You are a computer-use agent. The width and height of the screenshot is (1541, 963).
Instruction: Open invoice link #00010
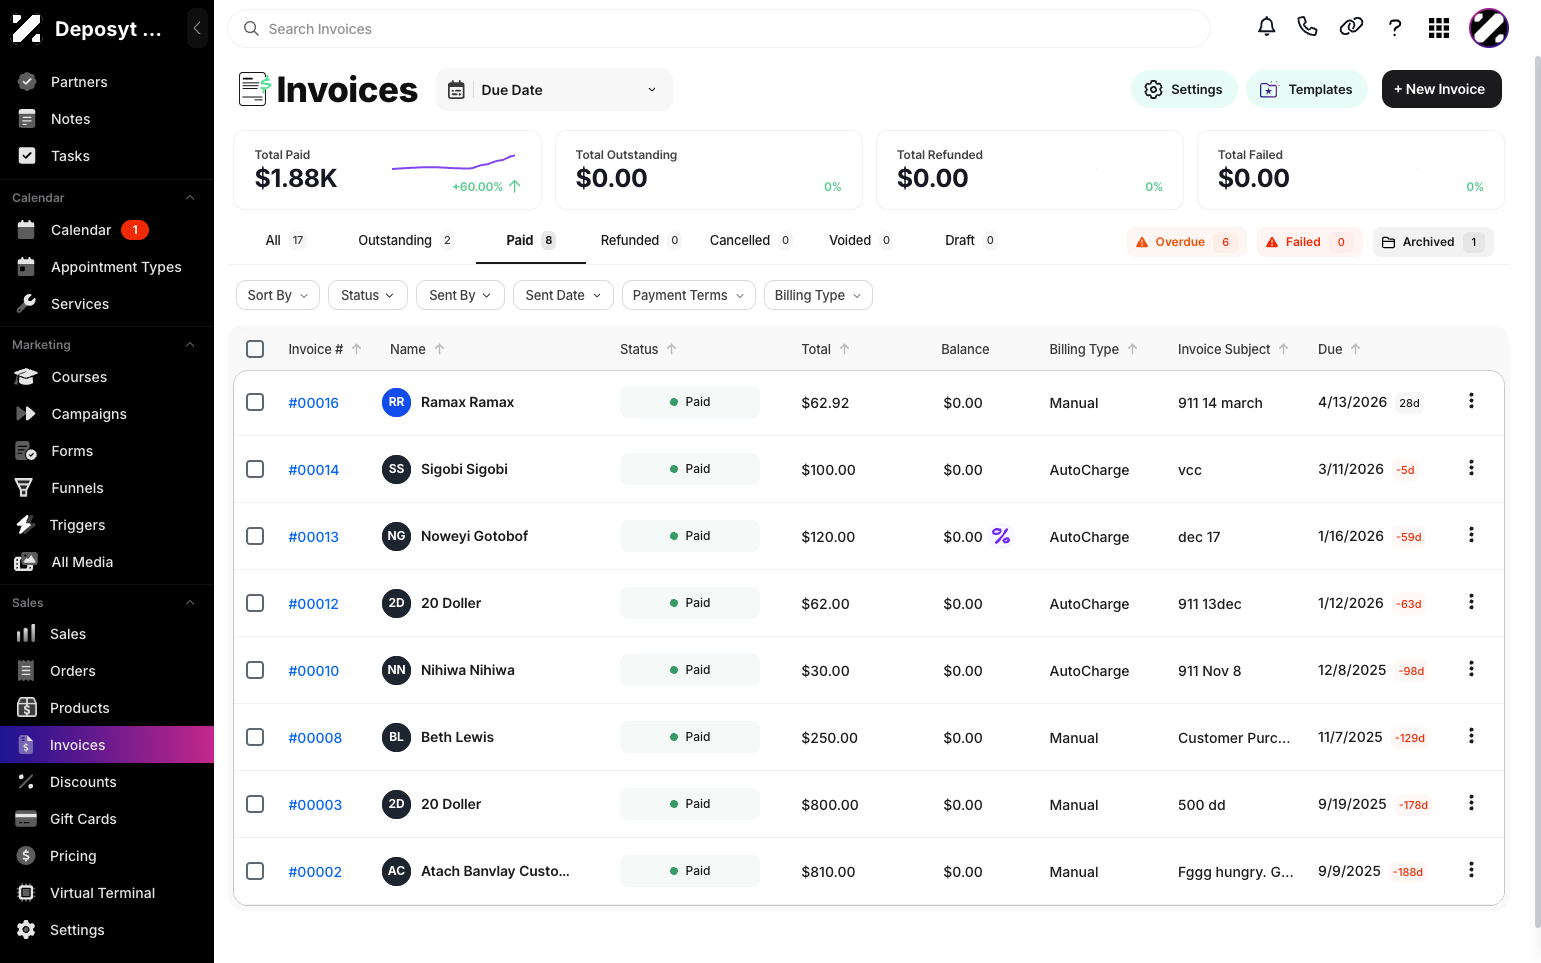pyautogui.click(x=314, y=671)
